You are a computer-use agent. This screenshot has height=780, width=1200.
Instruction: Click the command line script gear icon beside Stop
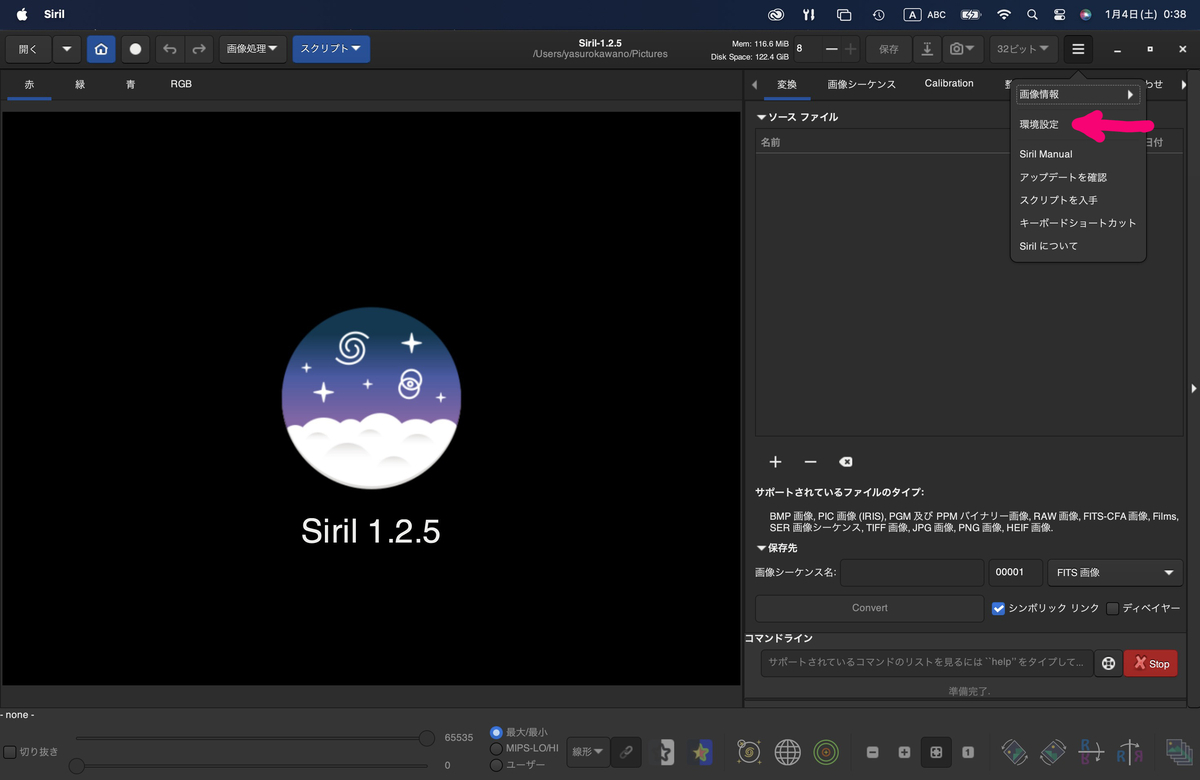(x=1108, y=663)
